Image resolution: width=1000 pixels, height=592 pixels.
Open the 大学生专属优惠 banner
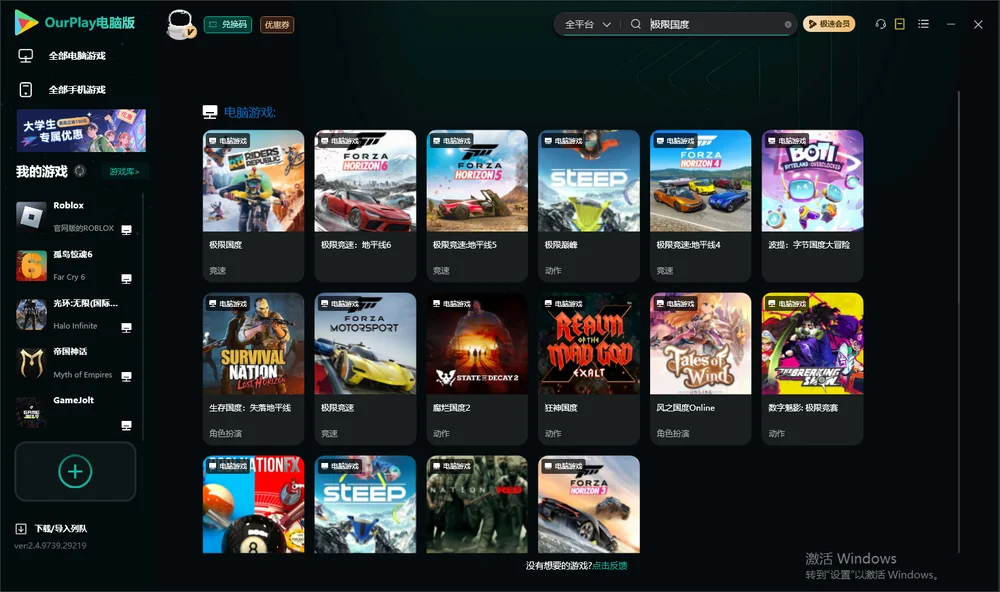[x=81, y=130]
